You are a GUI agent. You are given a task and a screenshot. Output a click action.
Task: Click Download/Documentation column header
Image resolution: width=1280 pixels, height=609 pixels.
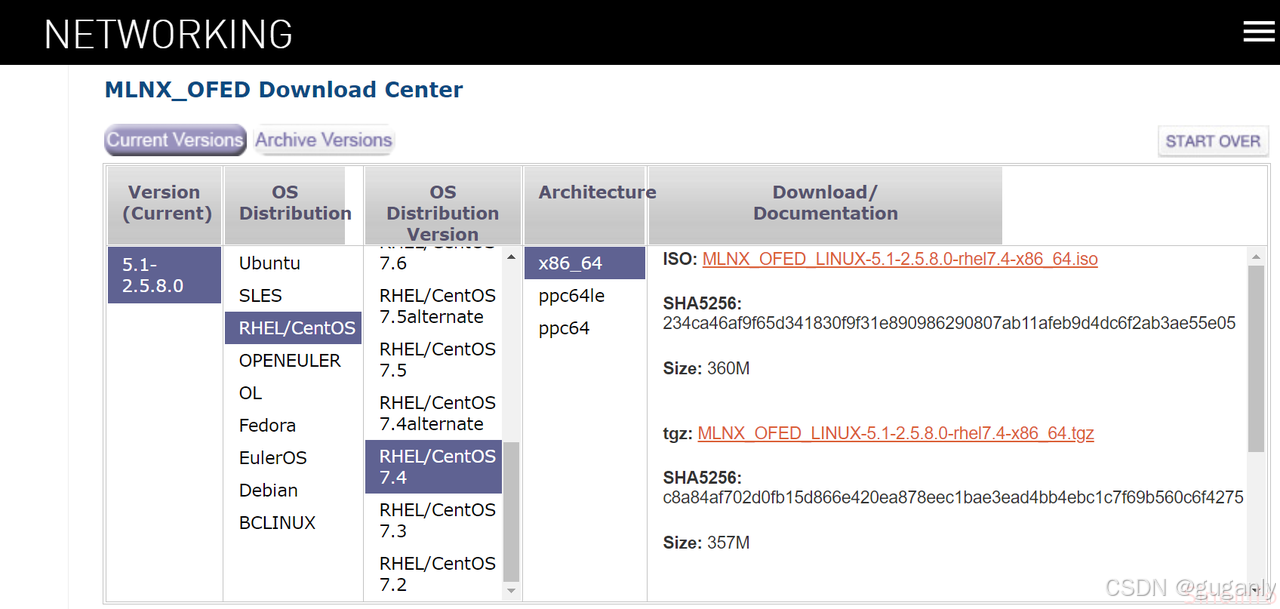[x=825, y=203]
